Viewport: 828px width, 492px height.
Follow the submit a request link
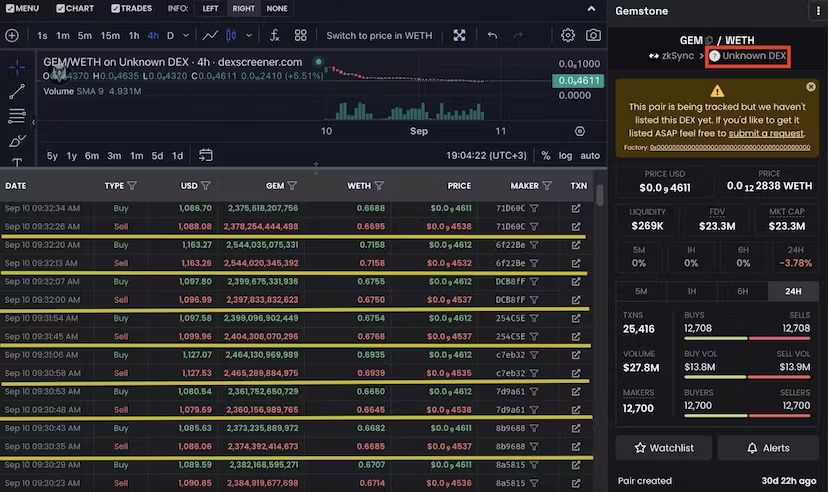click(766, 133)
